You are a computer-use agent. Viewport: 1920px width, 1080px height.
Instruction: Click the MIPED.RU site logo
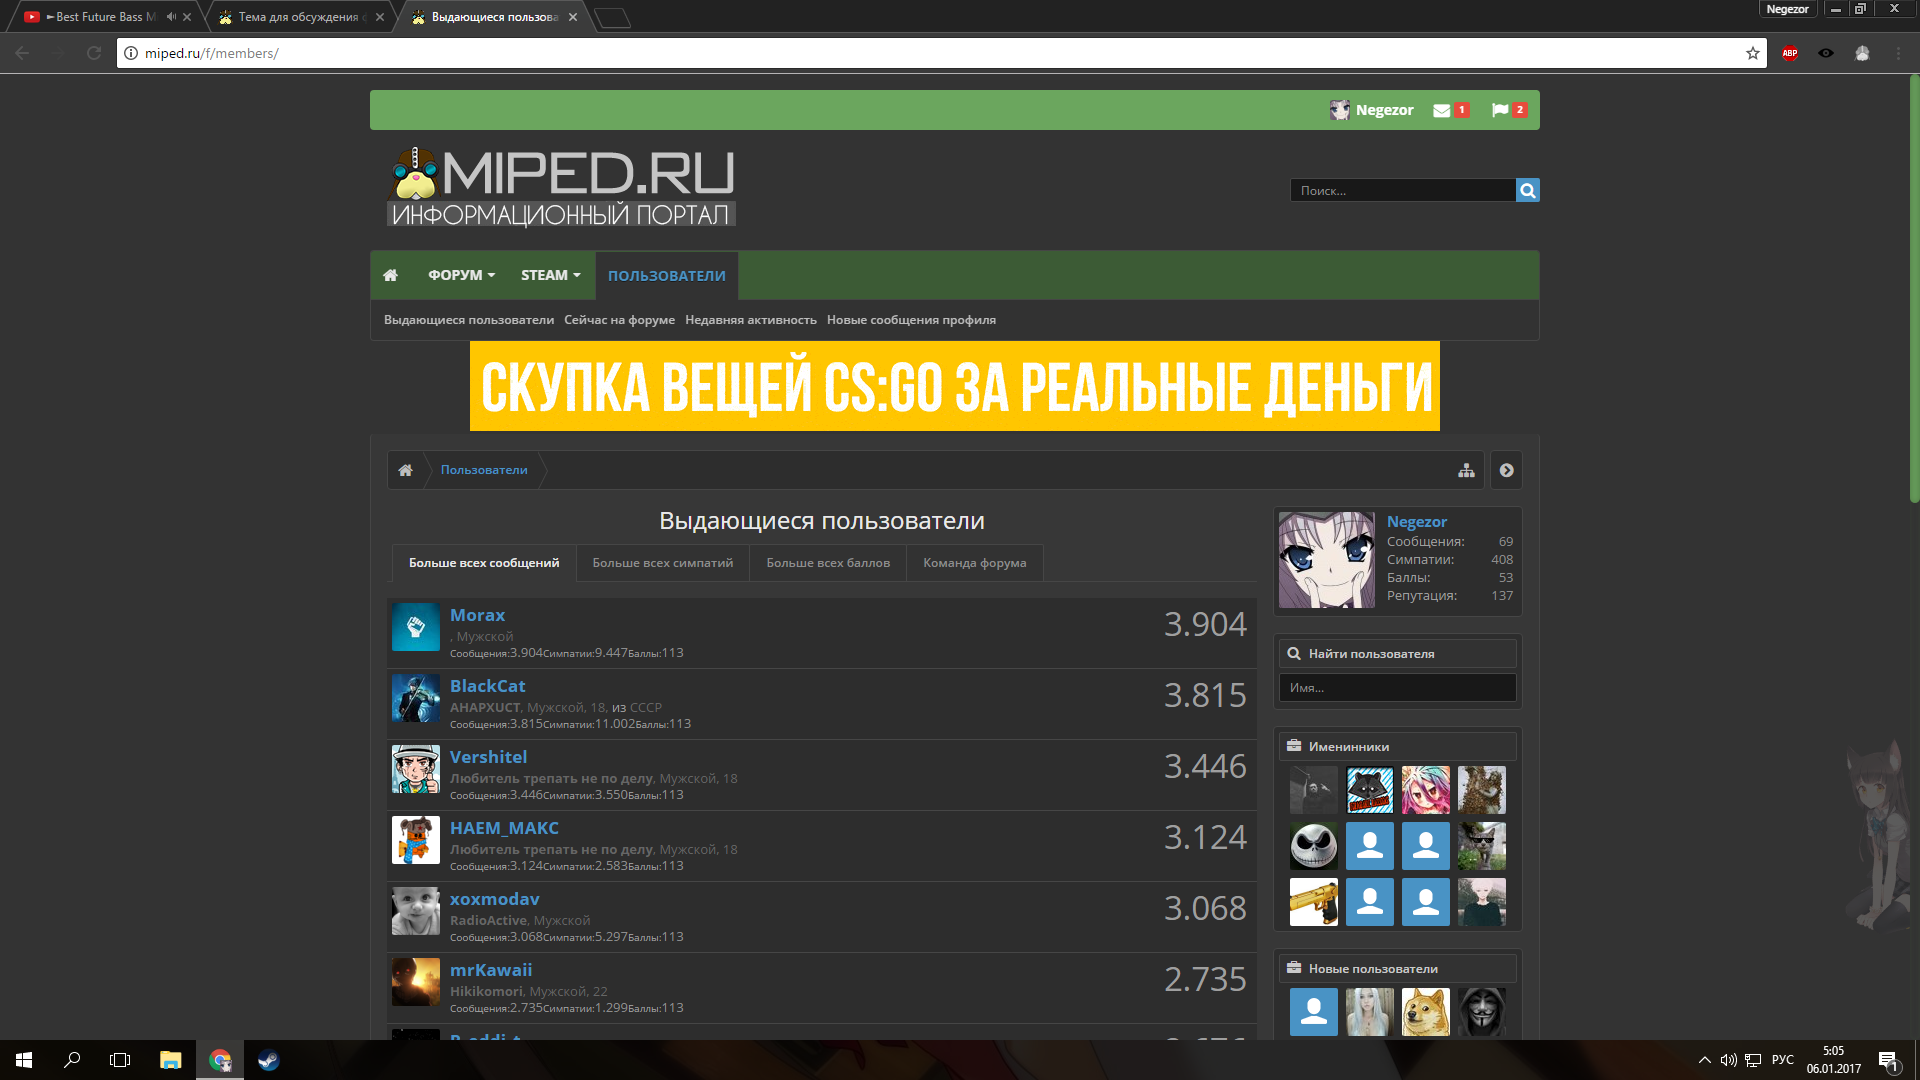click(x=561, y=187)
